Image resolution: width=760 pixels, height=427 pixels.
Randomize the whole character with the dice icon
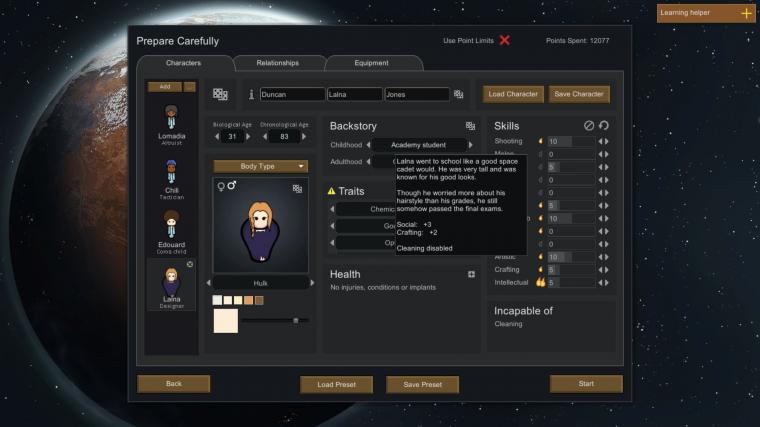tap(220, 94)
